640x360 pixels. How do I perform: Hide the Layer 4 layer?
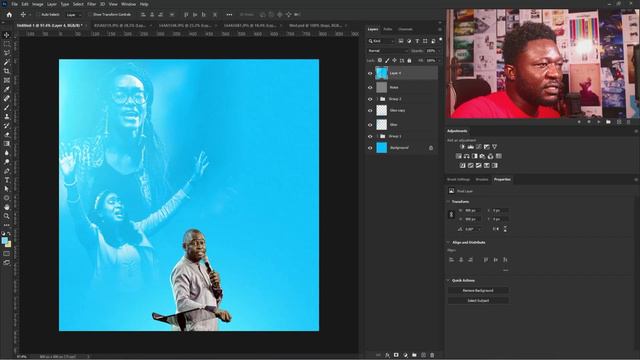370,73
